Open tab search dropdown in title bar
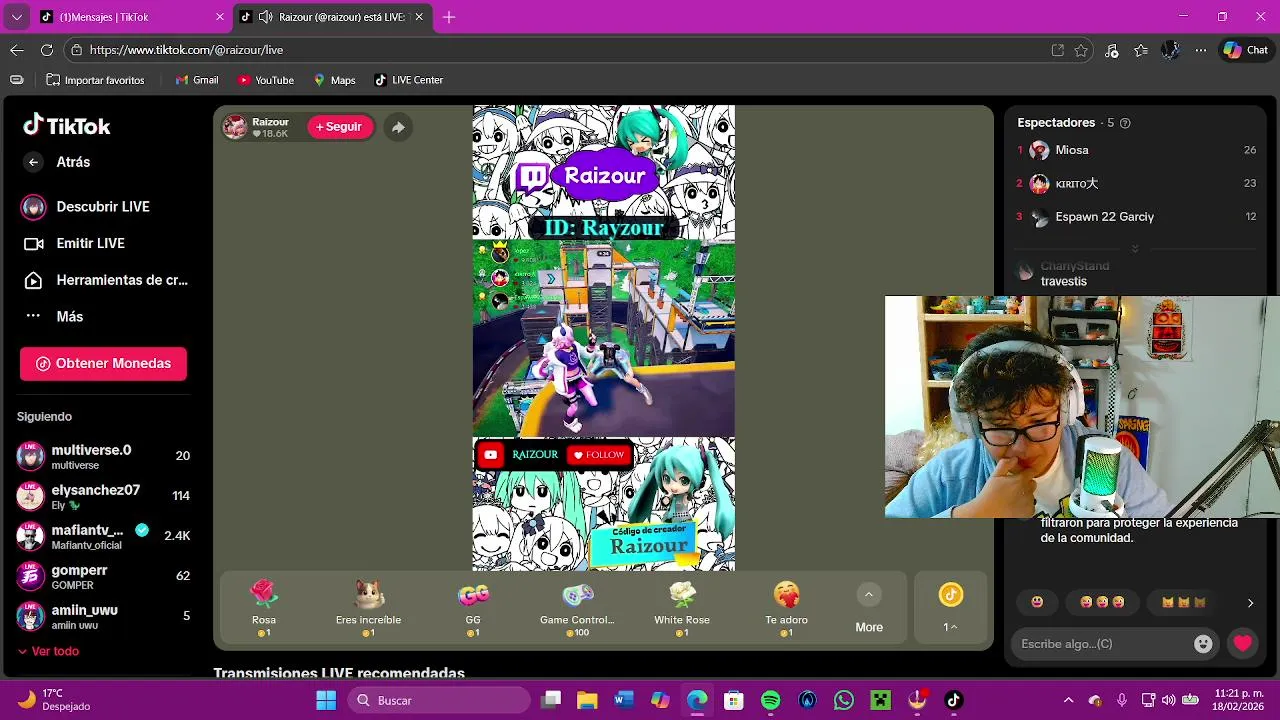Viewport: 1280px width, 720px height. tap(16, 17)
